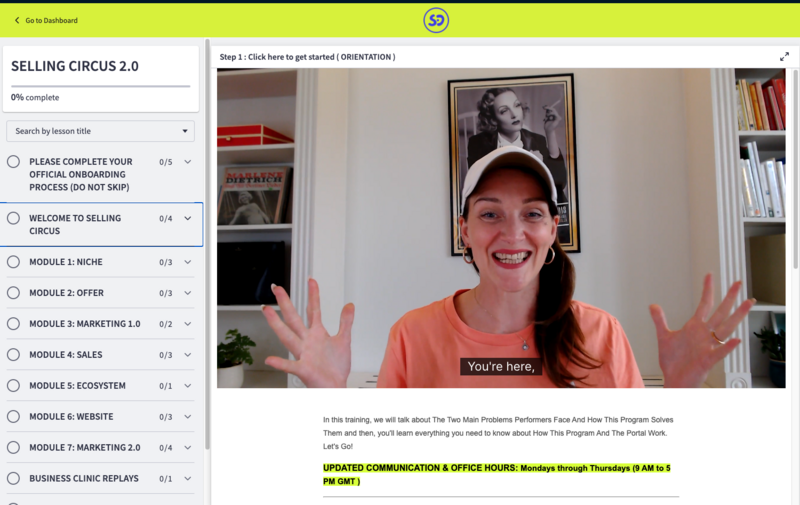800x505 pixels.
Task: Open MODULE 4: SALES section title
Action: pos(66,355)
